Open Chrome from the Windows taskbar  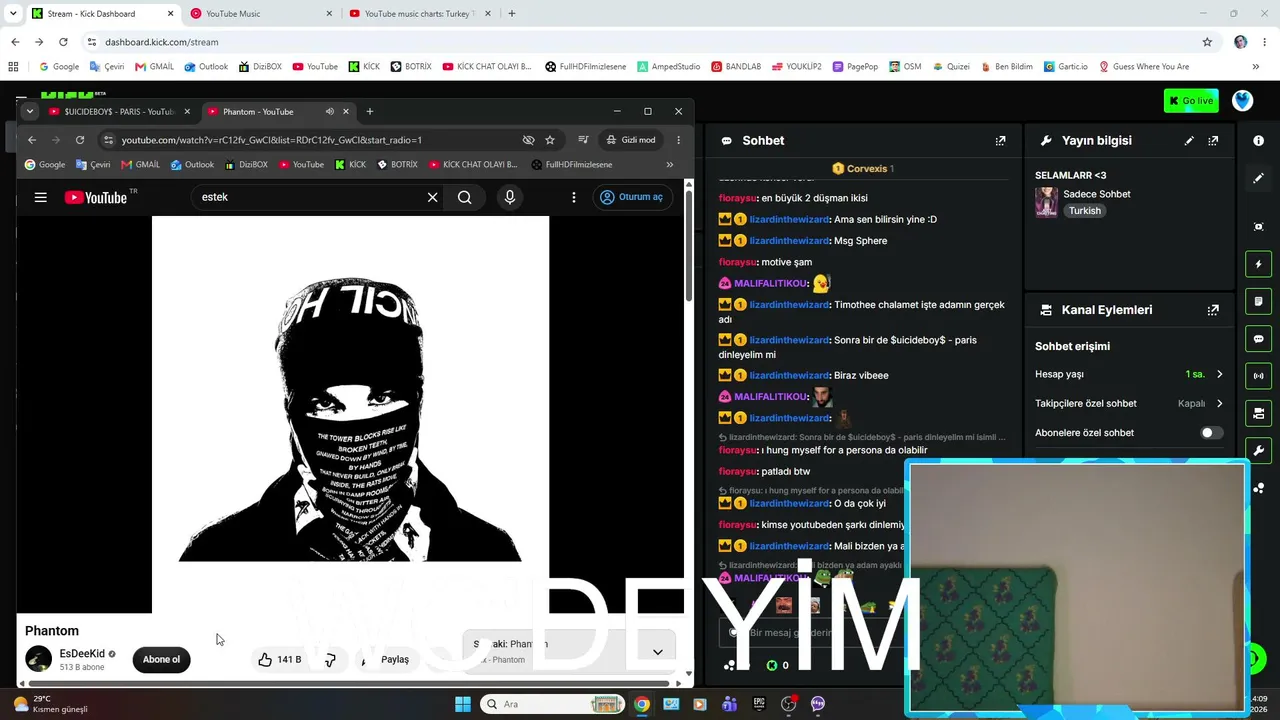point(642,704)
